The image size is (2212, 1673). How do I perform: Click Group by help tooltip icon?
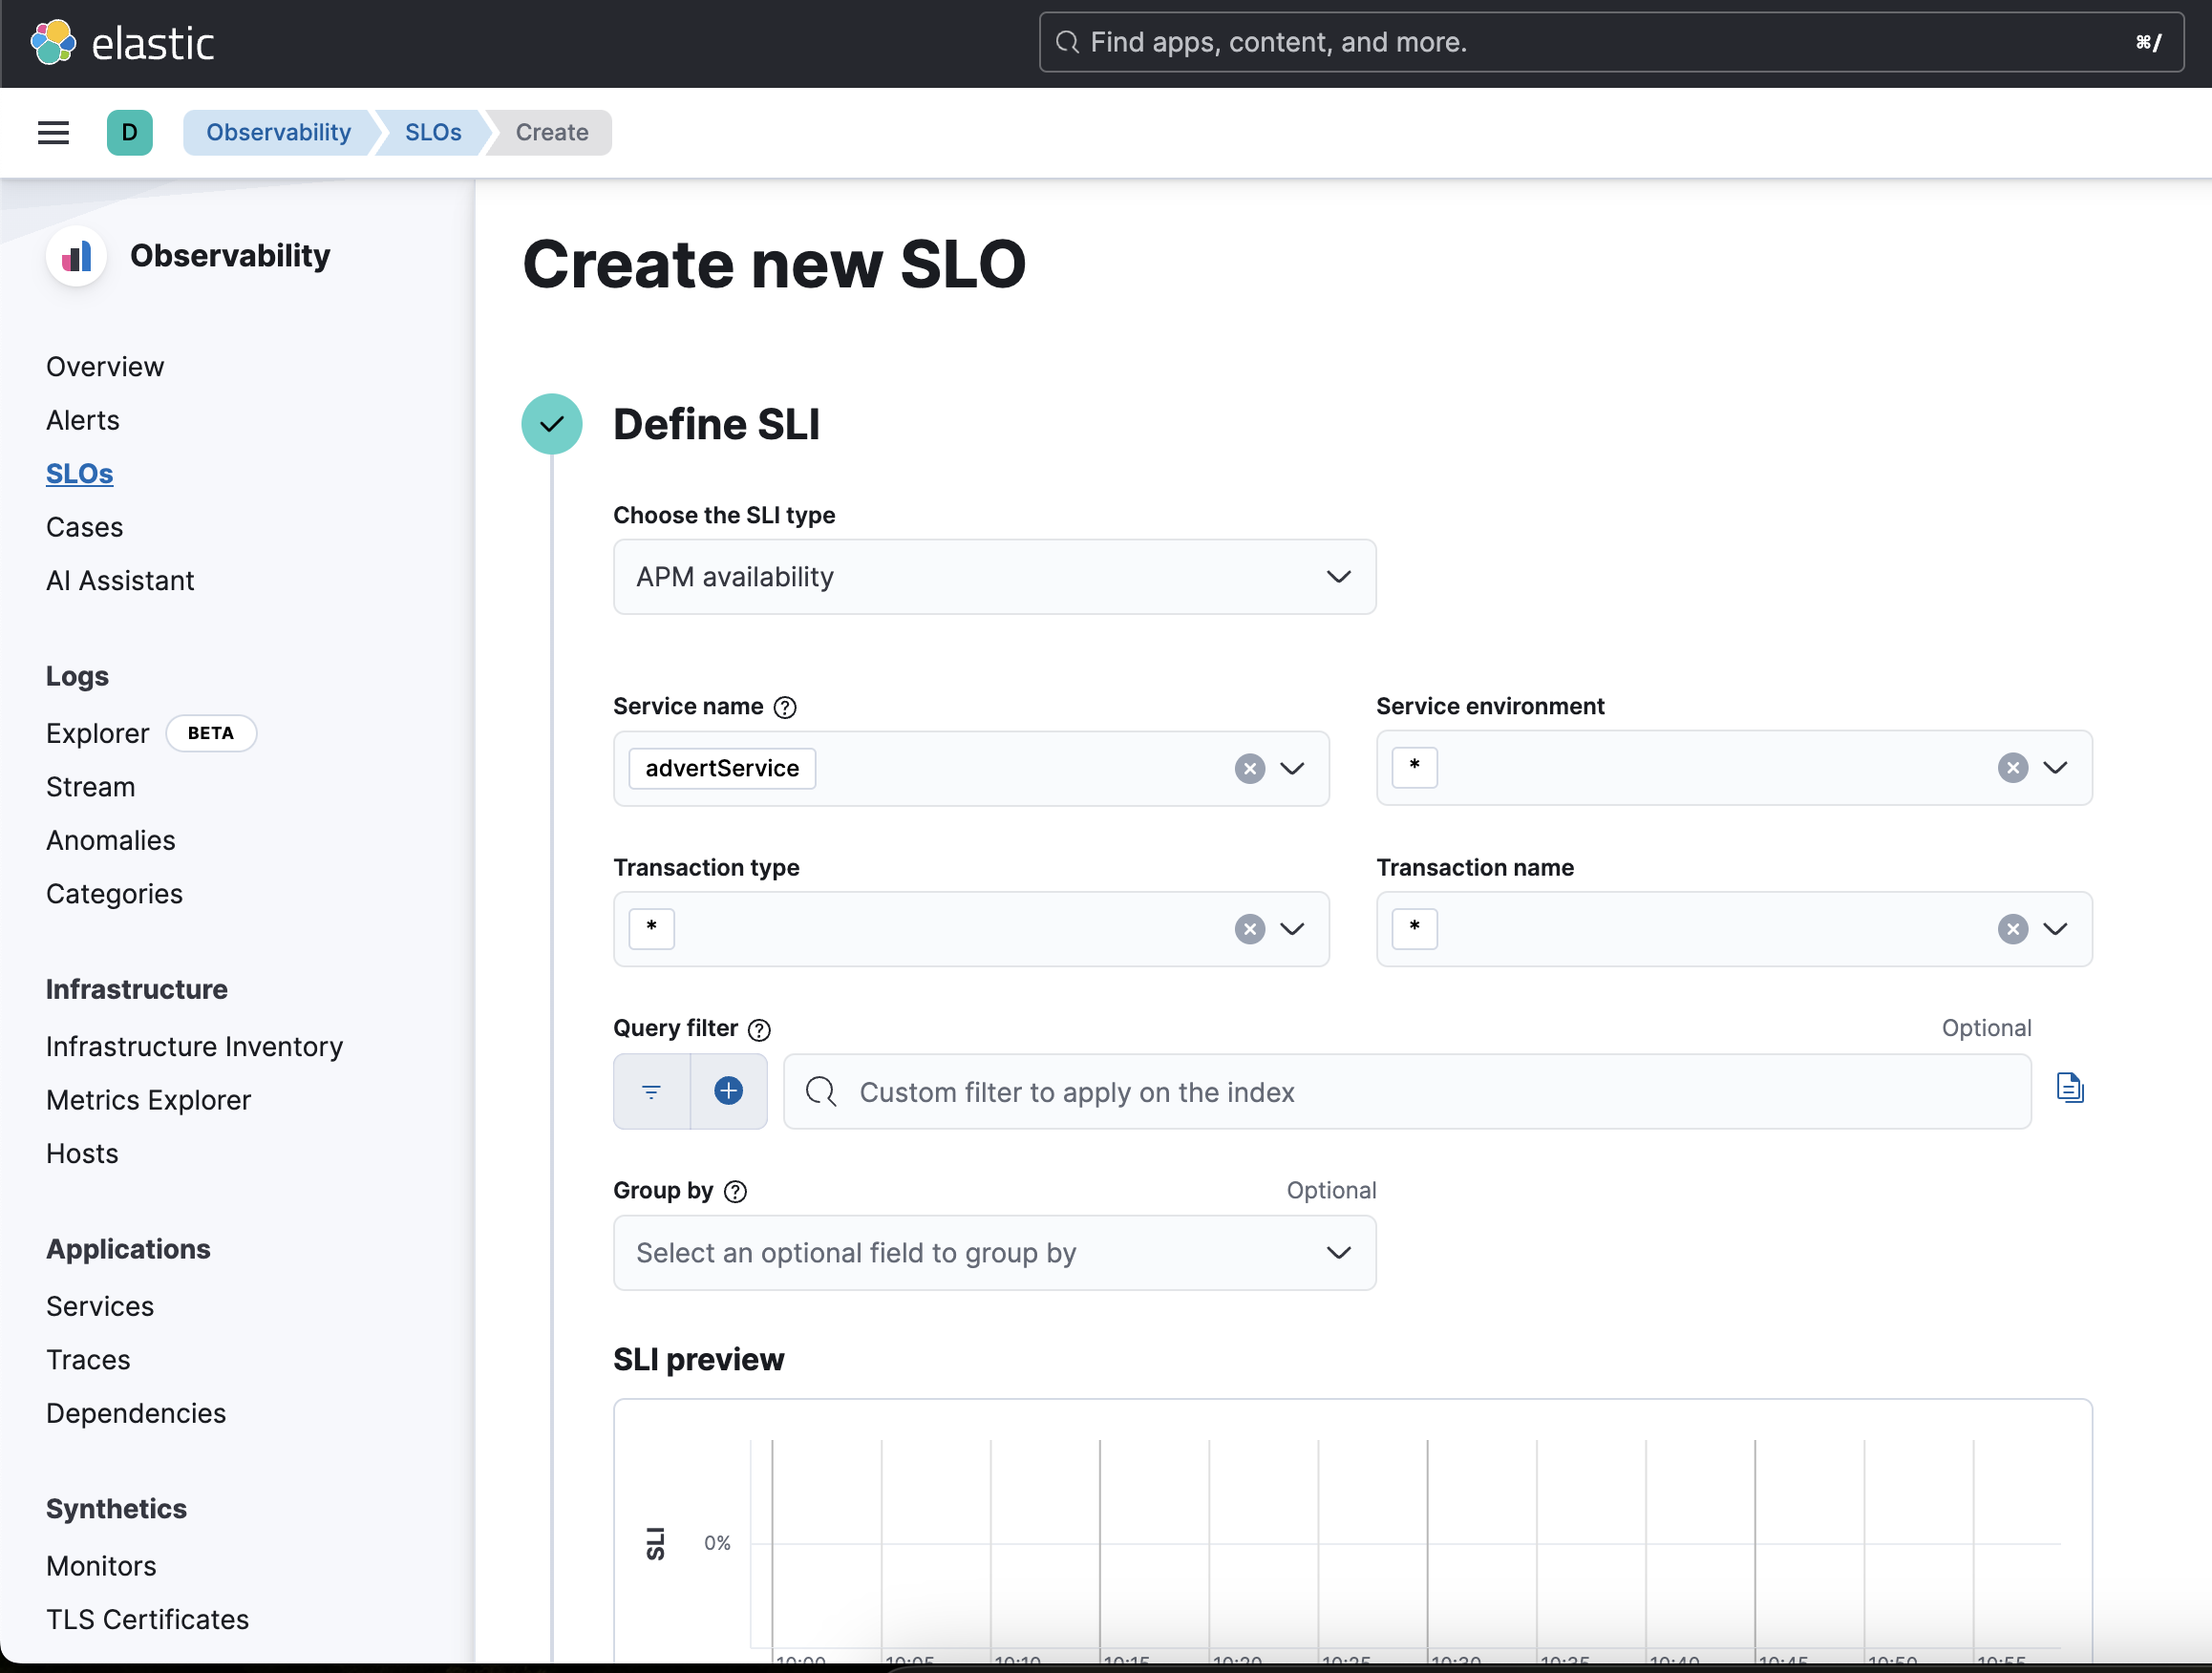[735, 1191]
